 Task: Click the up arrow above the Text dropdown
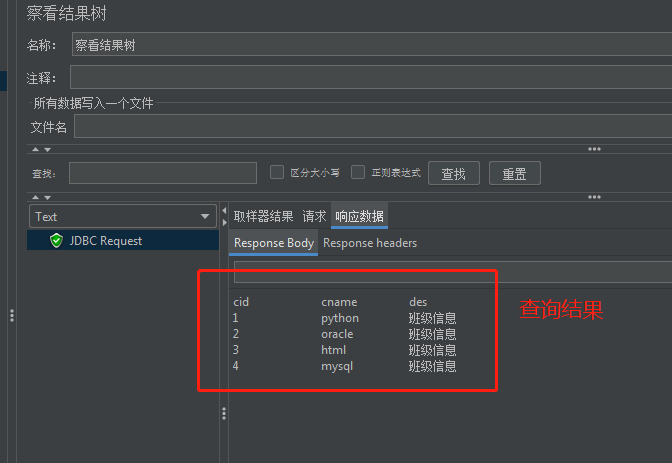click(x=36, y=197)
